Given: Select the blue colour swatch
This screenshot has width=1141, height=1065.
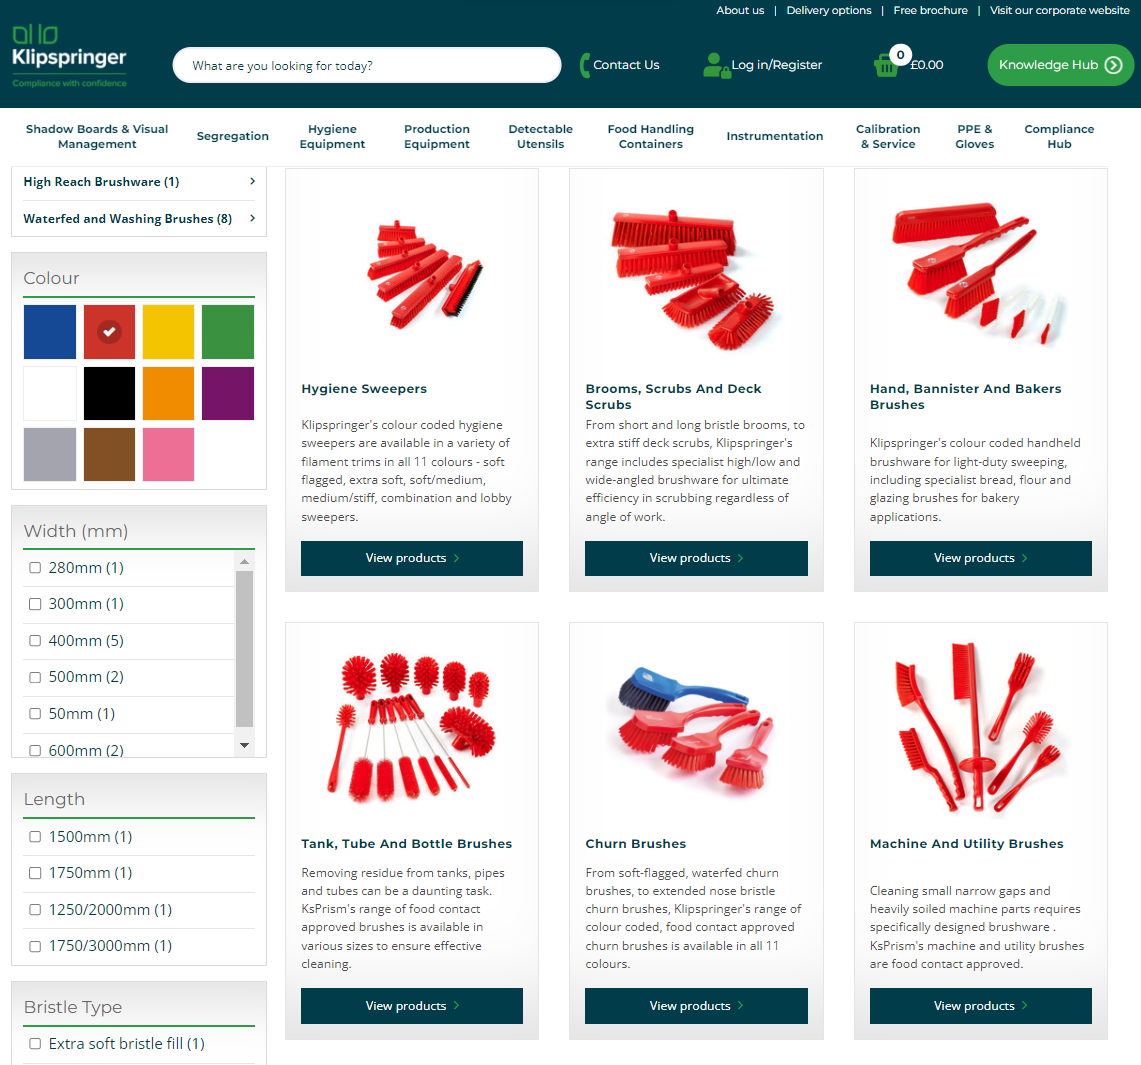Looking at the screenshot, I should point(49,332).
